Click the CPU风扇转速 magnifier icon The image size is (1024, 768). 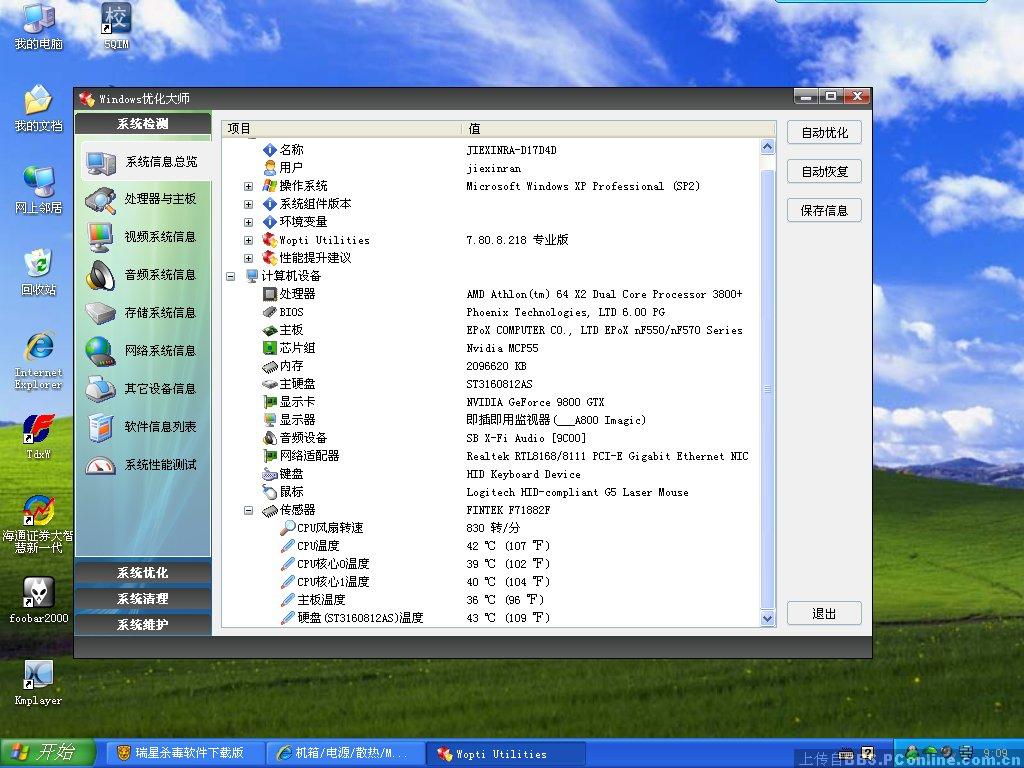coord(287,528)
